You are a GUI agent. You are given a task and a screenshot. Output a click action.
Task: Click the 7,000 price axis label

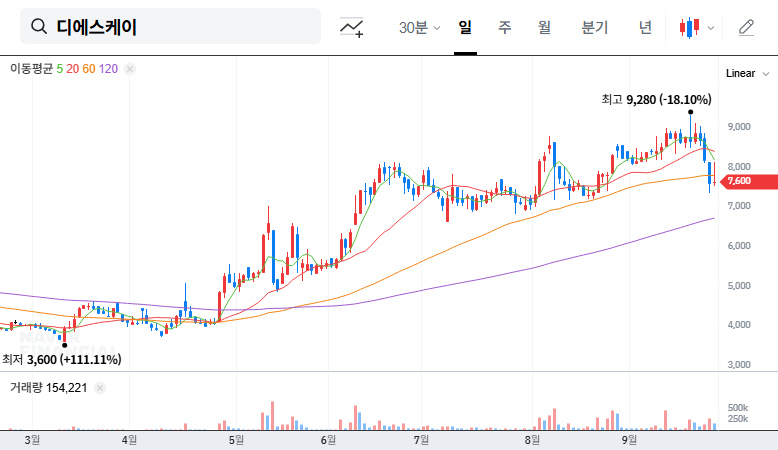(x=739, y=206)
